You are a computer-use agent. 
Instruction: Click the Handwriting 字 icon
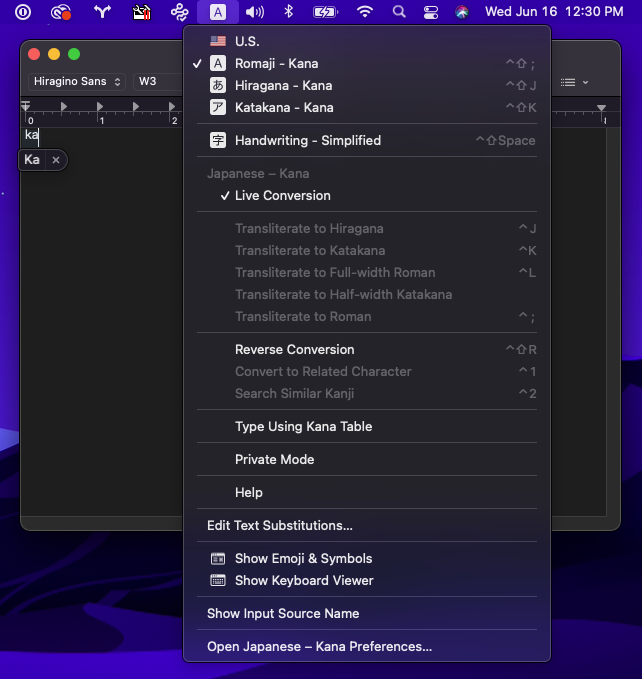[218, 140]
